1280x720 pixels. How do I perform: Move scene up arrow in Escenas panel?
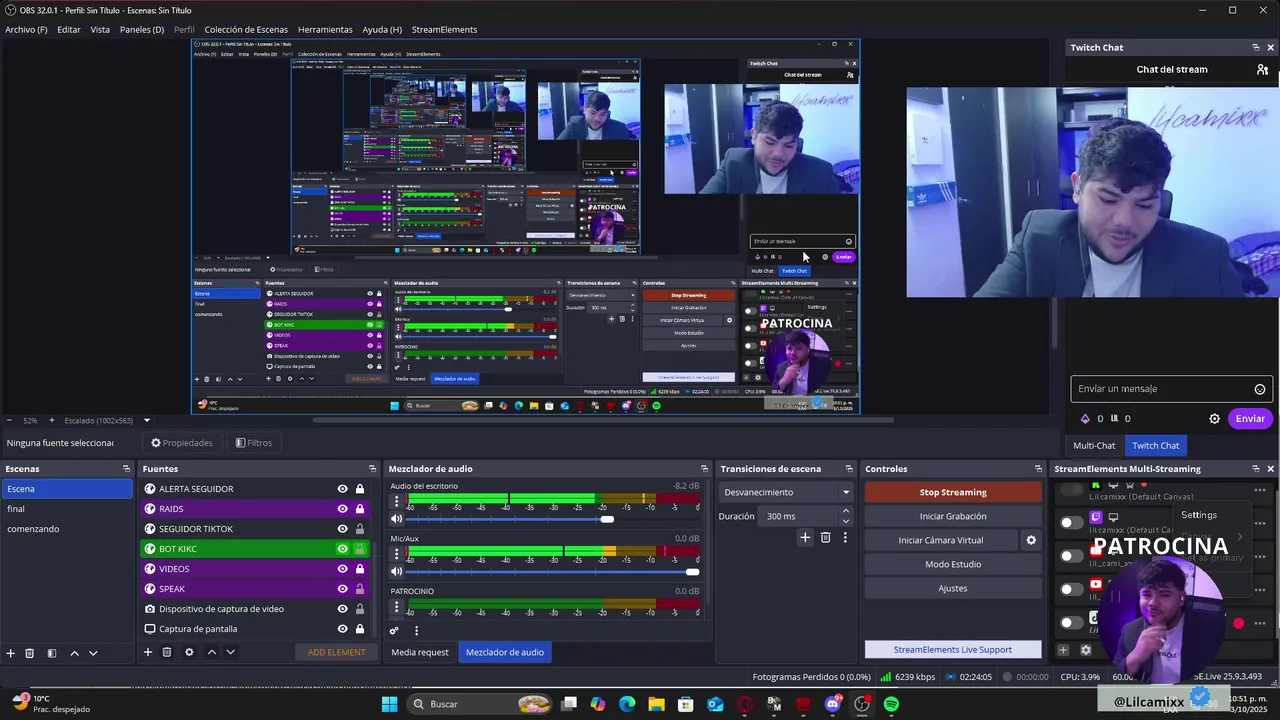click(x=74, y=653)
